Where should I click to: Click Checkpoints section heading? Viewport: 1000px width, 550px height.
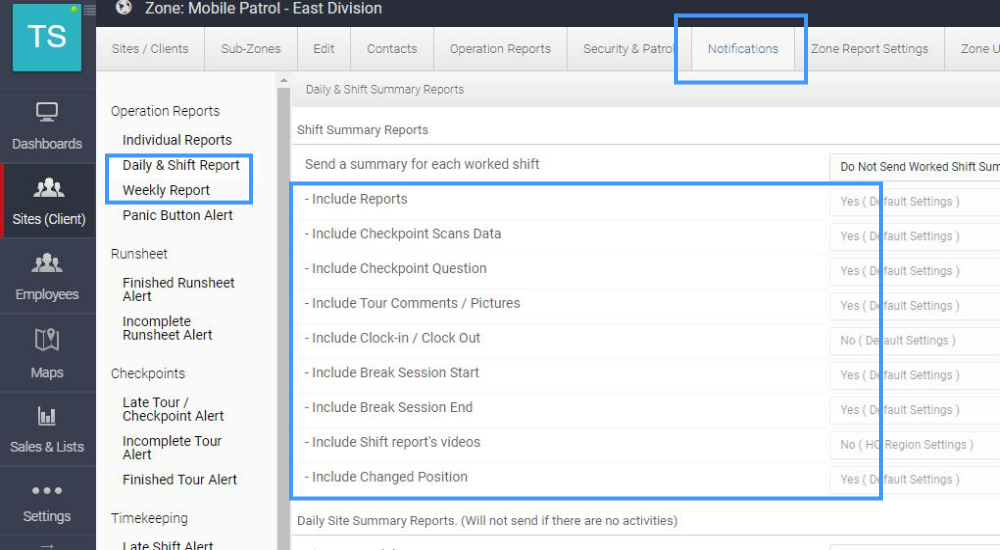pyautogui.click(x=148, y=373)
